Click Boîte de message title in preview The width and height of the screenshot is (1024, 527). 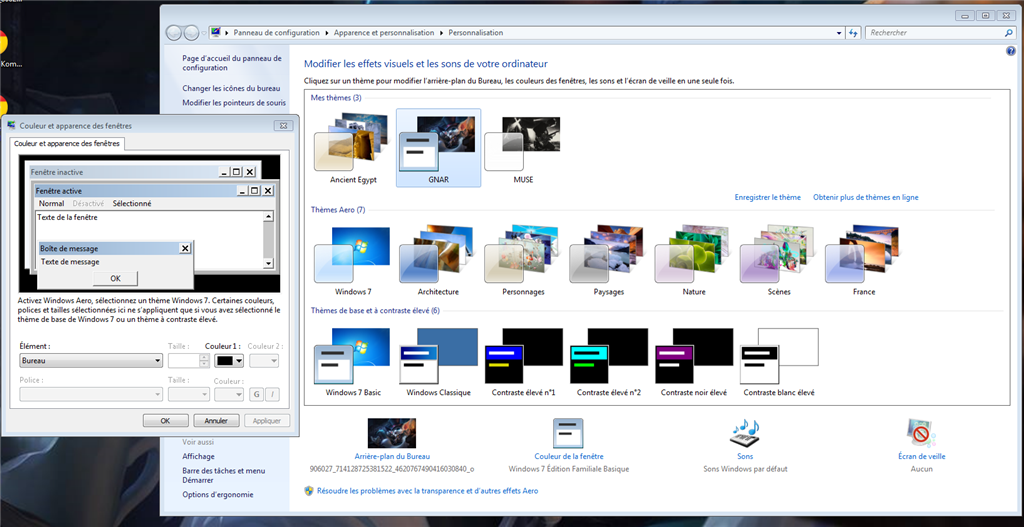(69, 249)
